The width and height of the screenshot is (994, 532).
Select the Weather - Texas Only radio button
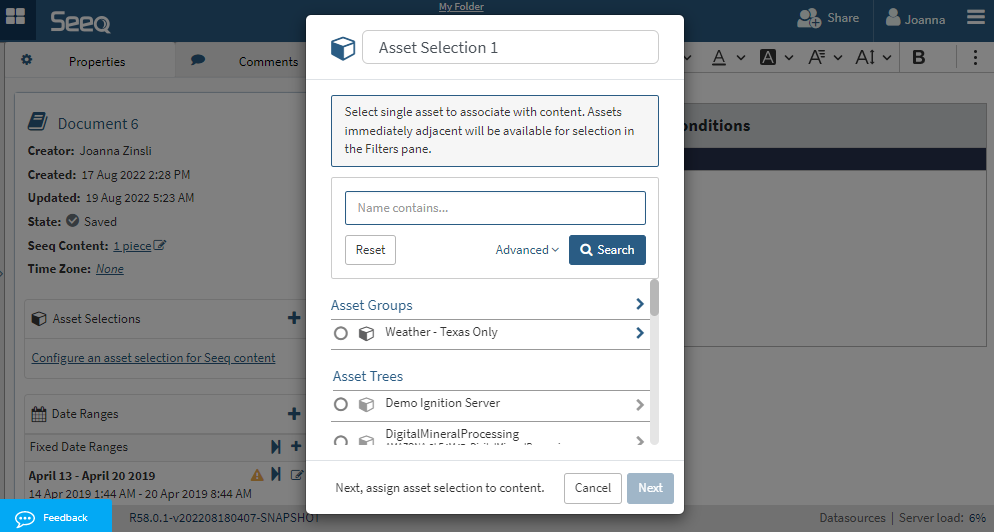coord(341,334)
